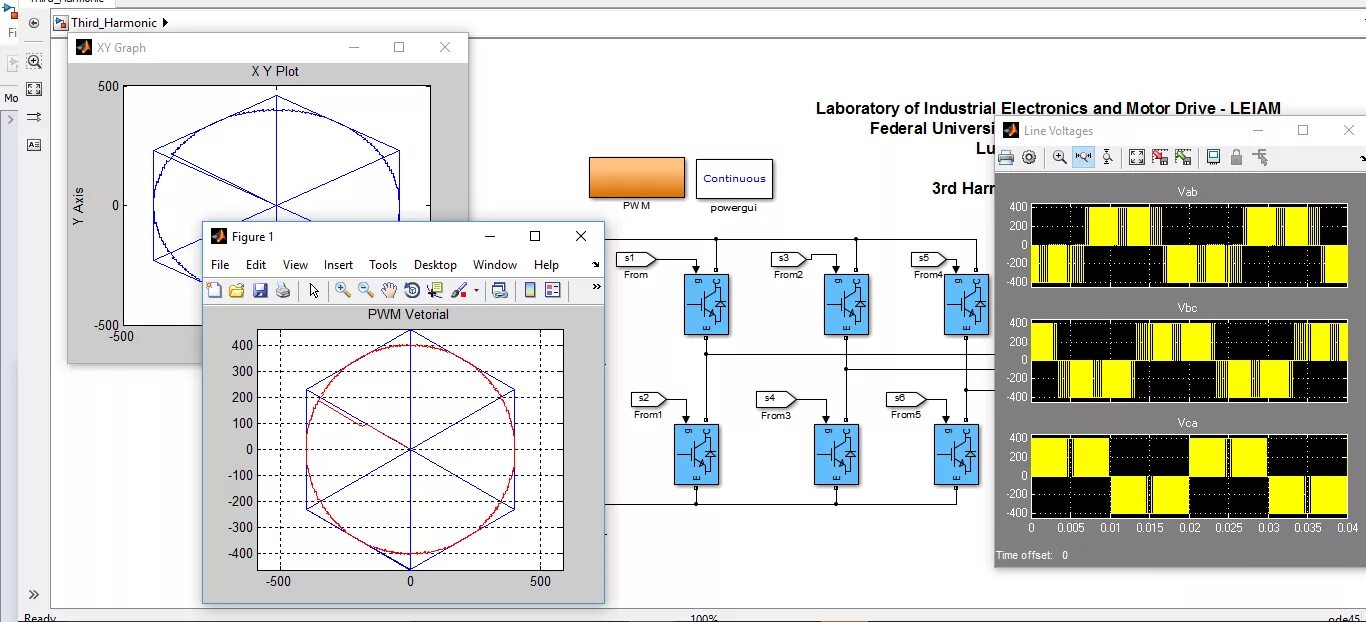Click the lock axes selection icon
The image size is (1366, 622).
pyautogui.click(x=1236, y=157)
